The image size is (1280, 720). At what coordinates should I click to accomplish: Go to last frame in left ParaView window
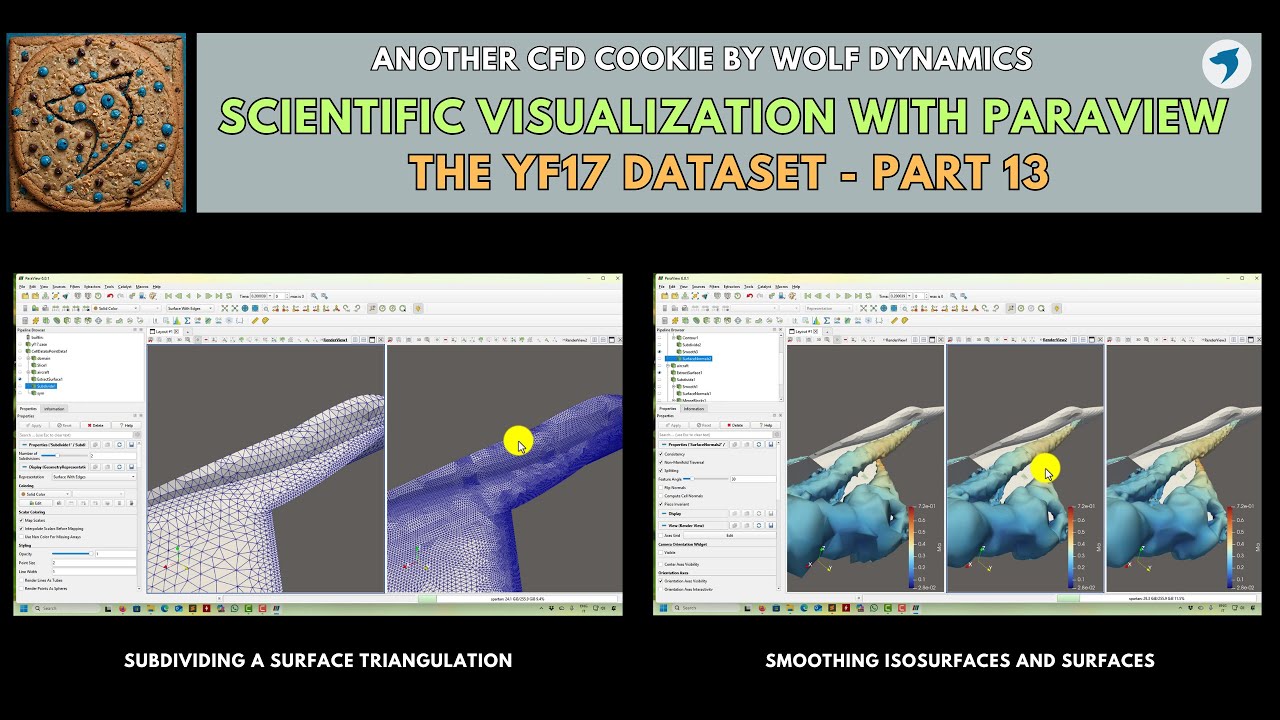[219, 296]
